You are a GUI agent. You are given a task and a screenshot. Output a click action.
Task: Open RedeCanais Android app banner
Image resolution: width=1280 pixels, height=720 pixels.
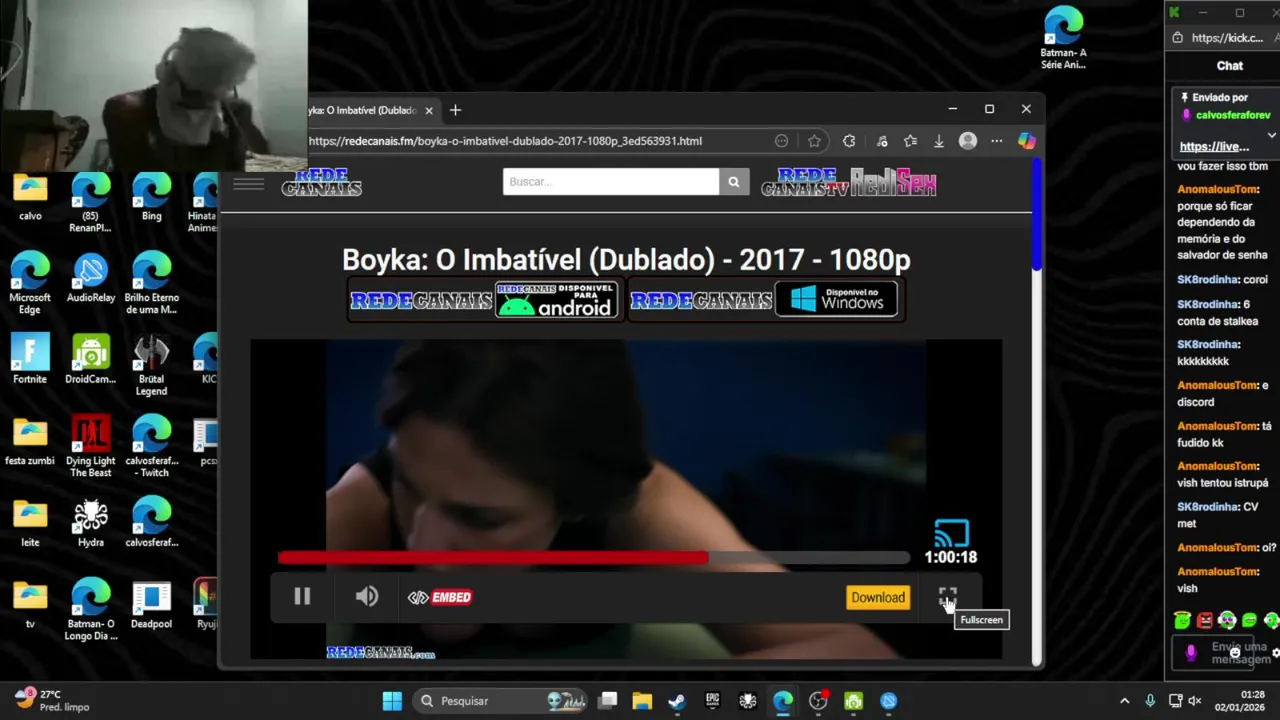(485, 300)
